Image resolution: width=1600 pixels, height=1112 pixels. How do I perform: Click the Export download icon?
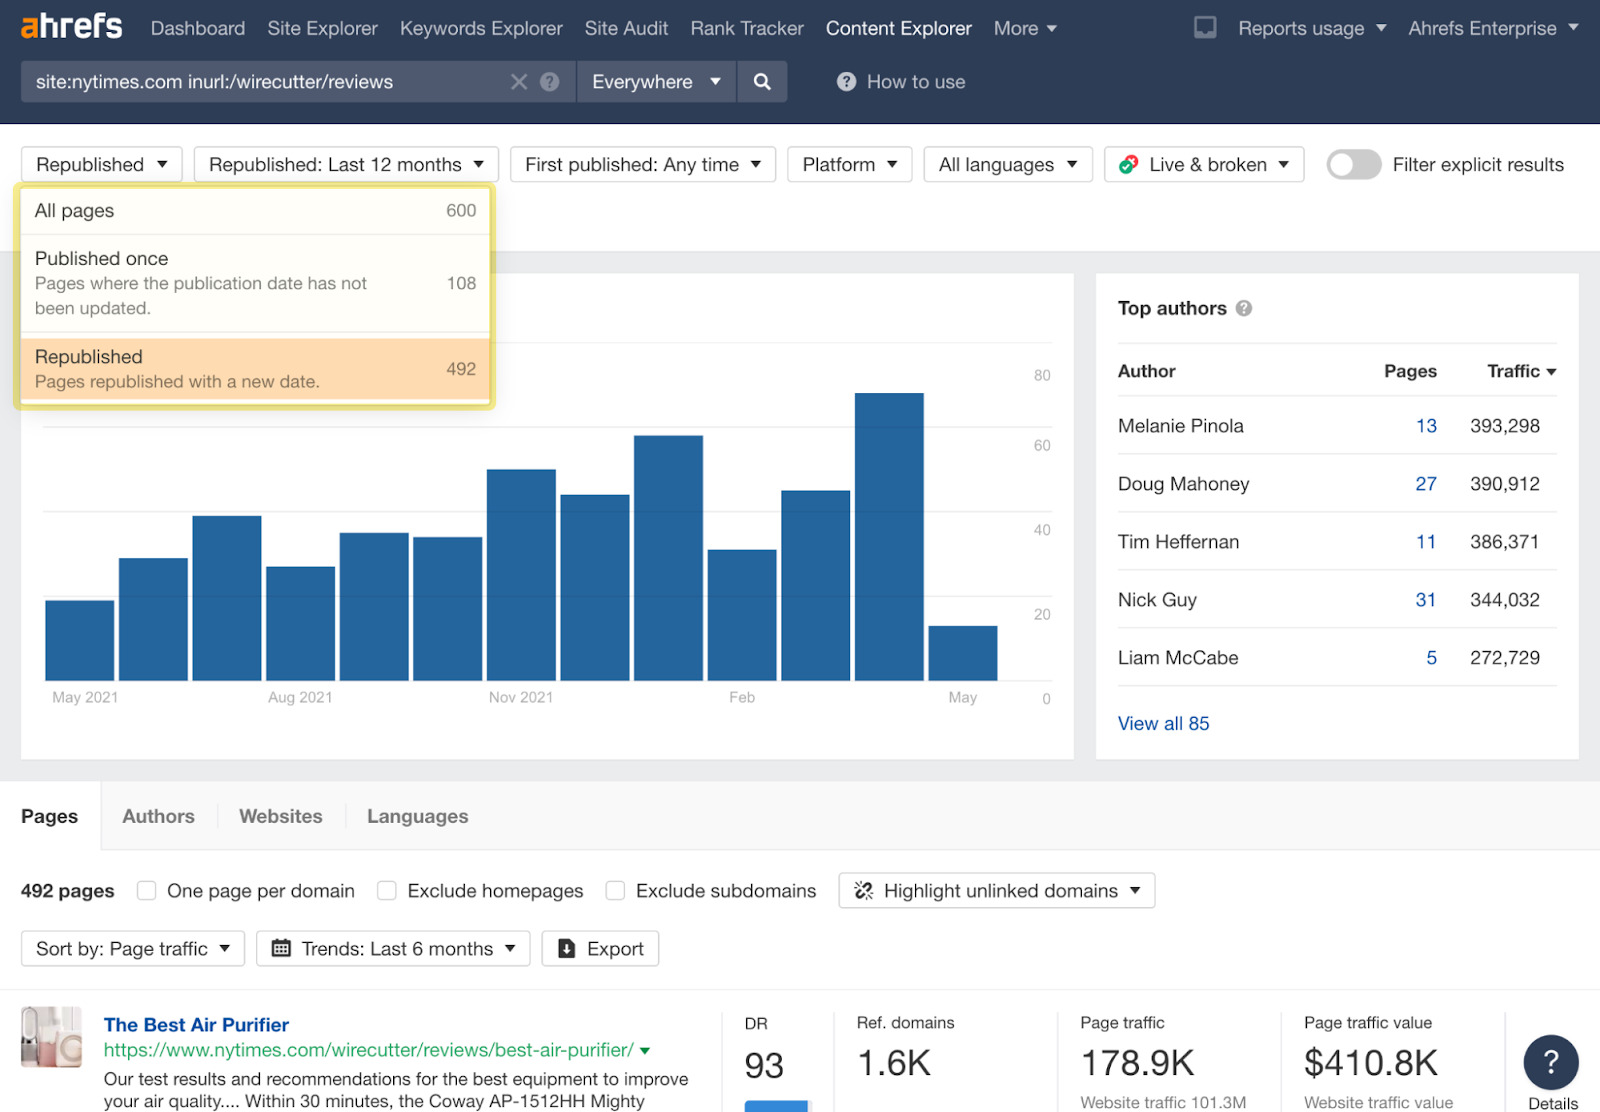click(x=566, y=948)
